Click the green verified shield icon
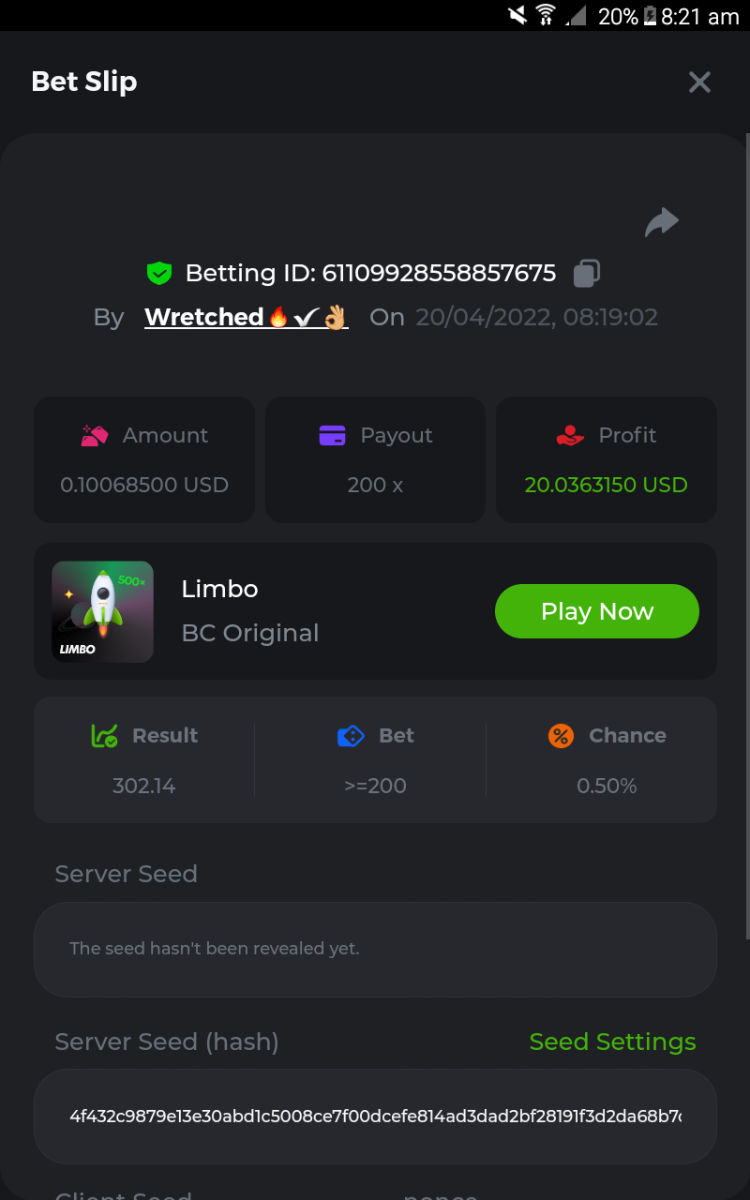 159,273
